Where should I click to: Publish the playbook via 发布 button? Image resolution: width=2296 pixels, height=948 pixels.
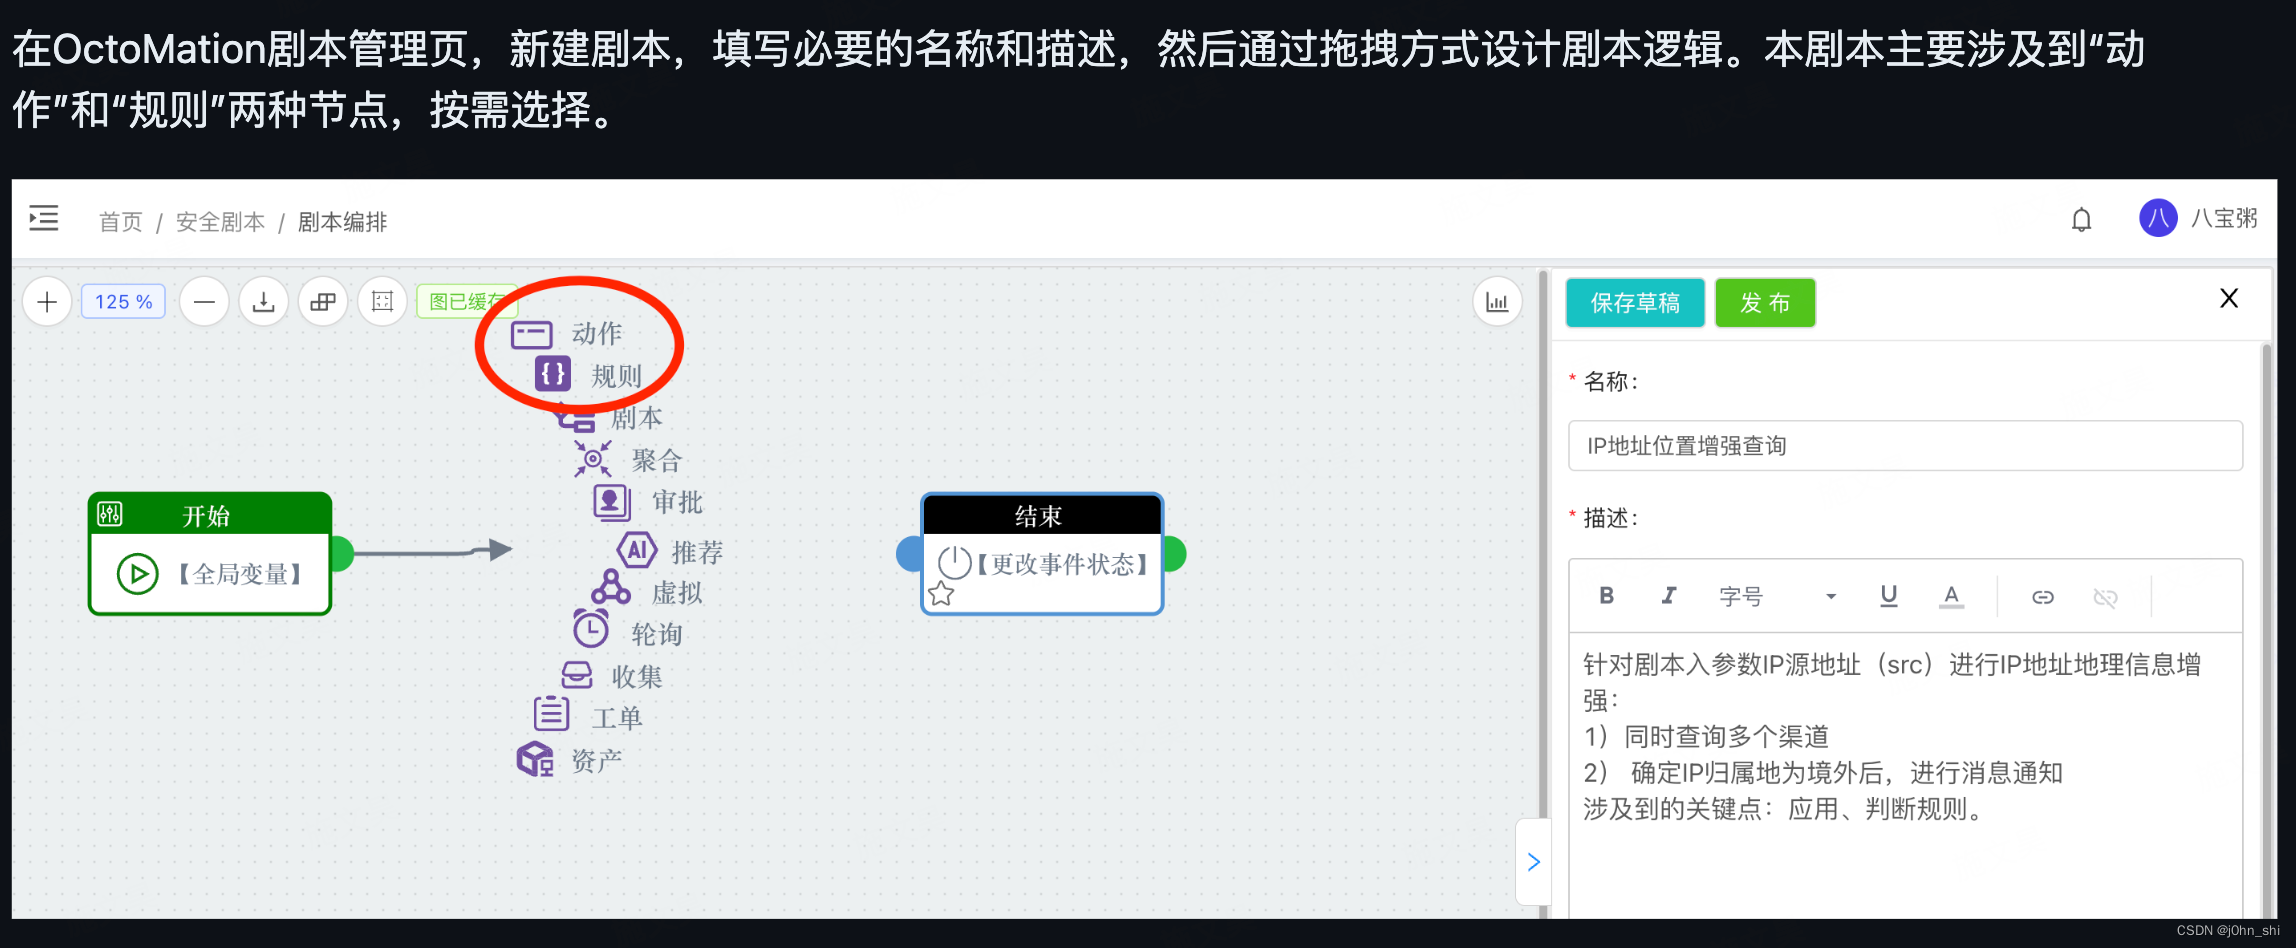1765,302
